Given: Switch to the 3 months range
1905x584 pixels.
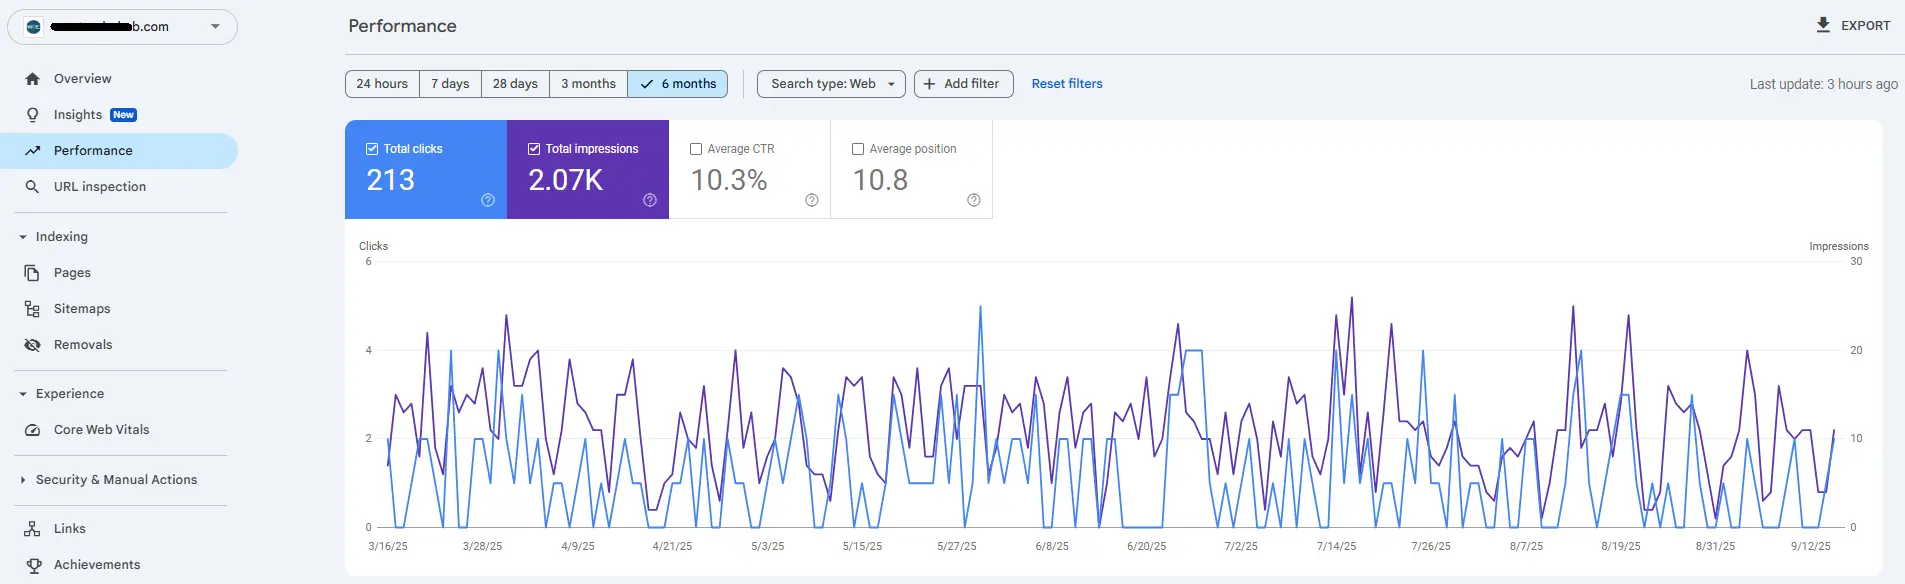Looking at the screenshot, I should click(588, 84).
